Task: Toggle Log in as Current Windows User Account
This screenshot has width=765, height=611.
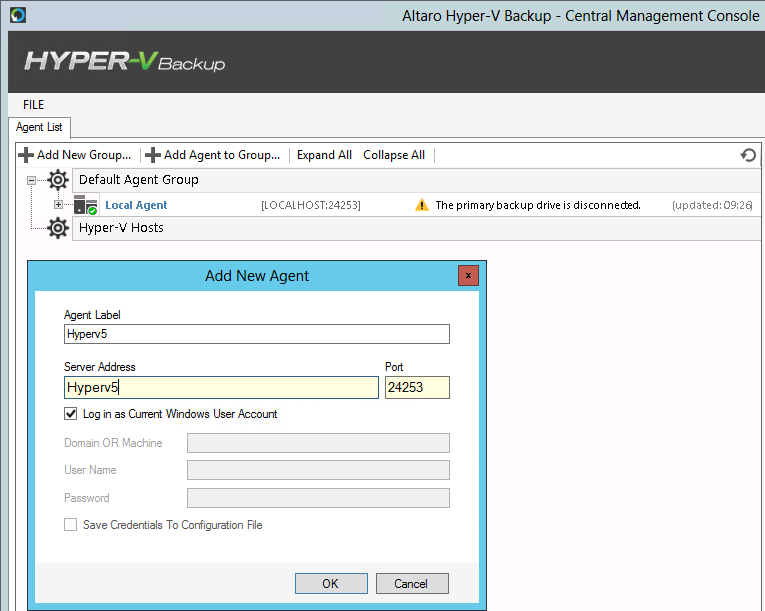Action: 71,414
